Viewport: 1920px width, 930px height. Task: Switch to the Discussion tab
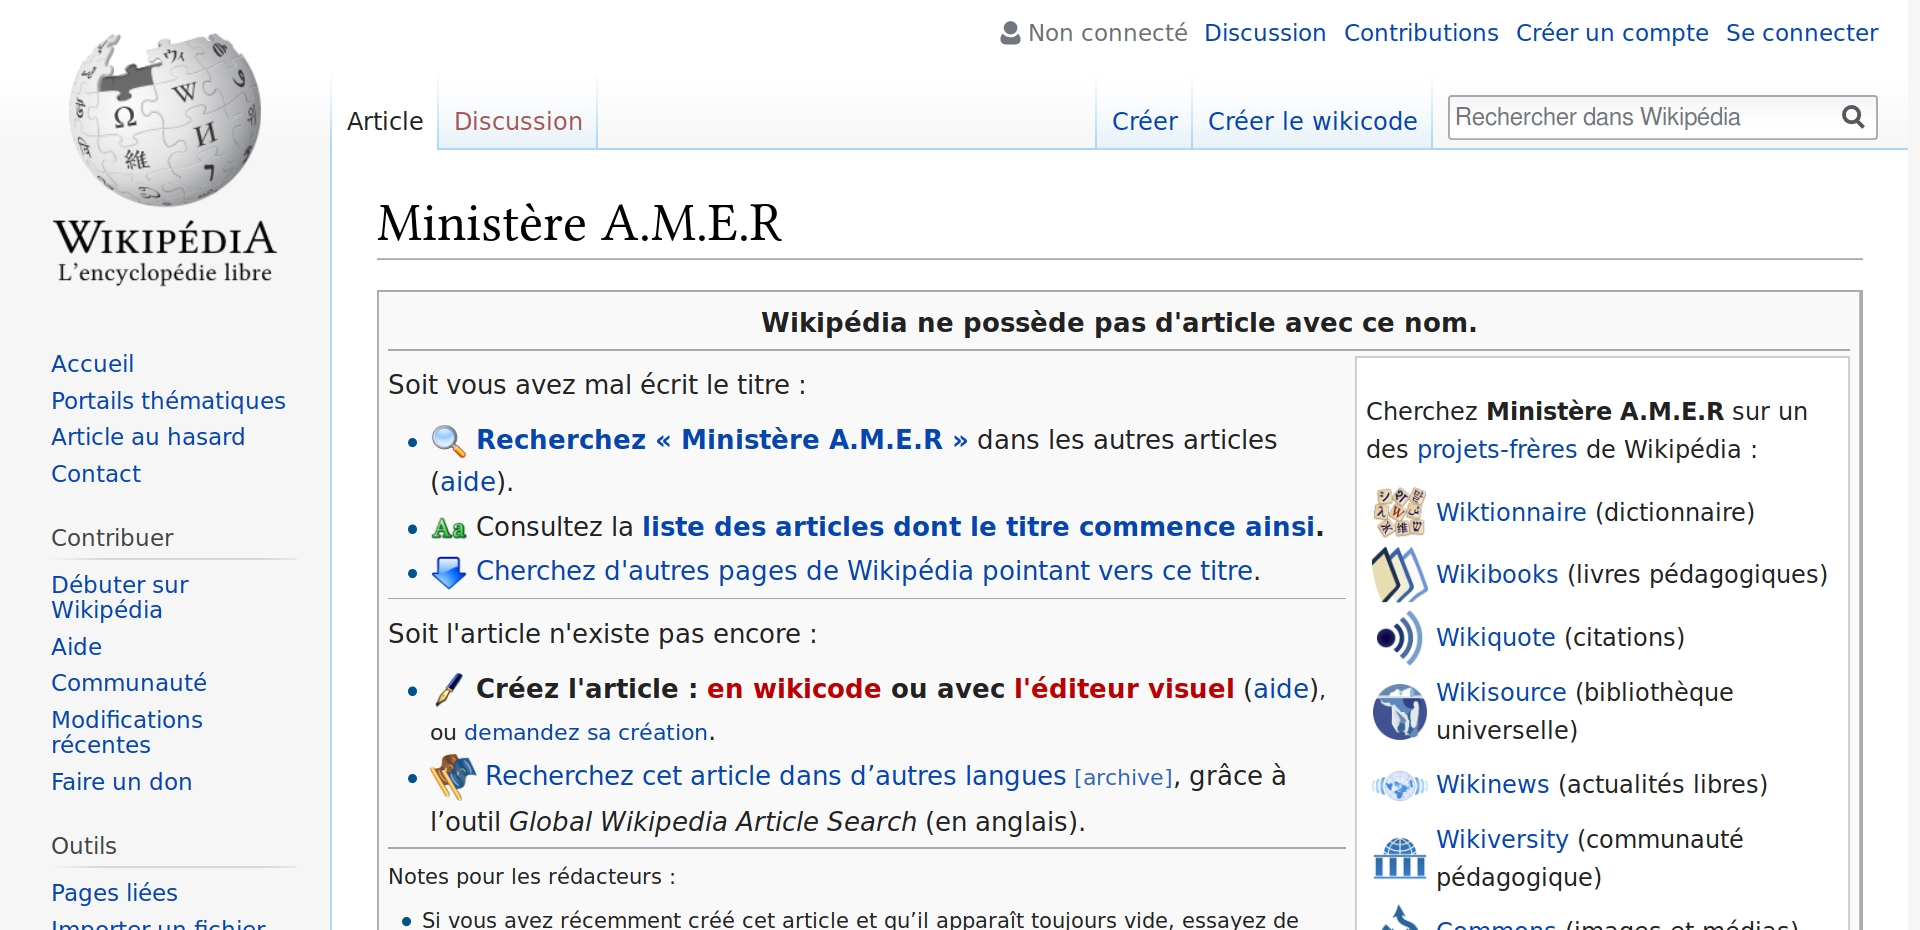[x=518, y=121]
